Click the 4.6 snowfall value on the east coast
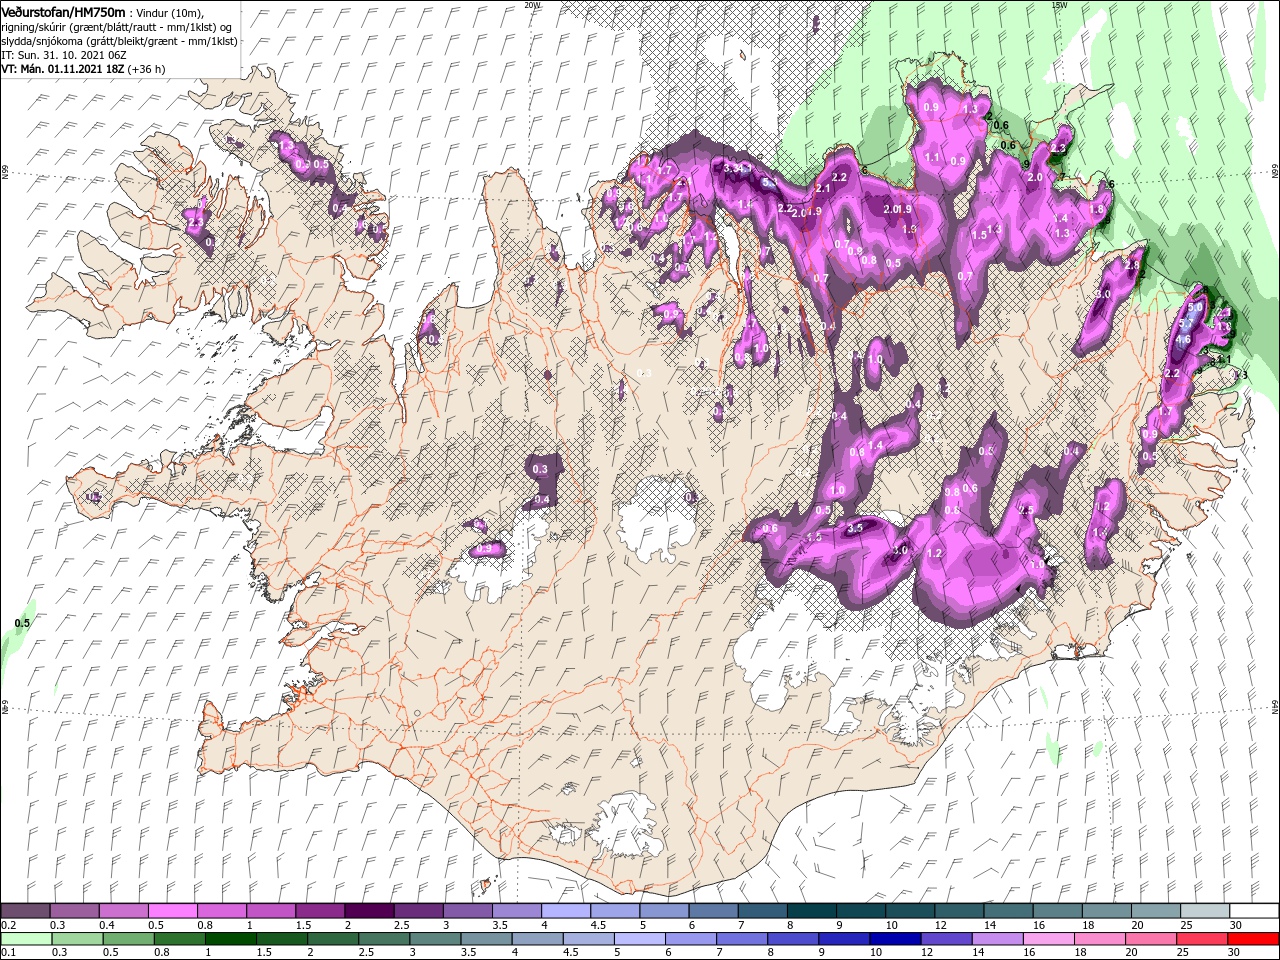 point(1182,339)
